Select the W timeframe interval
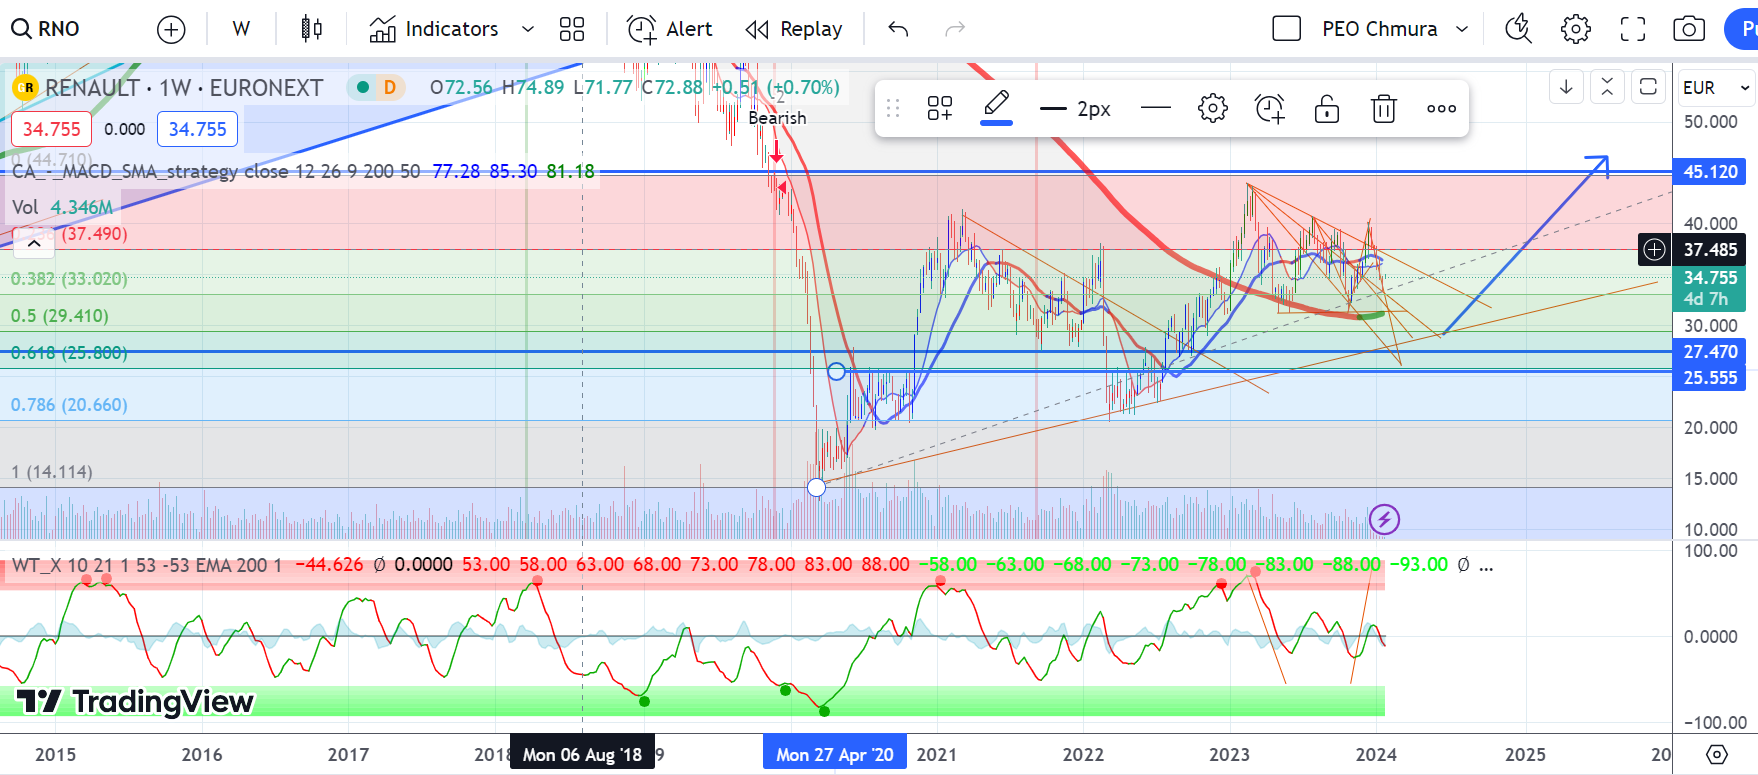 point(241,29)
